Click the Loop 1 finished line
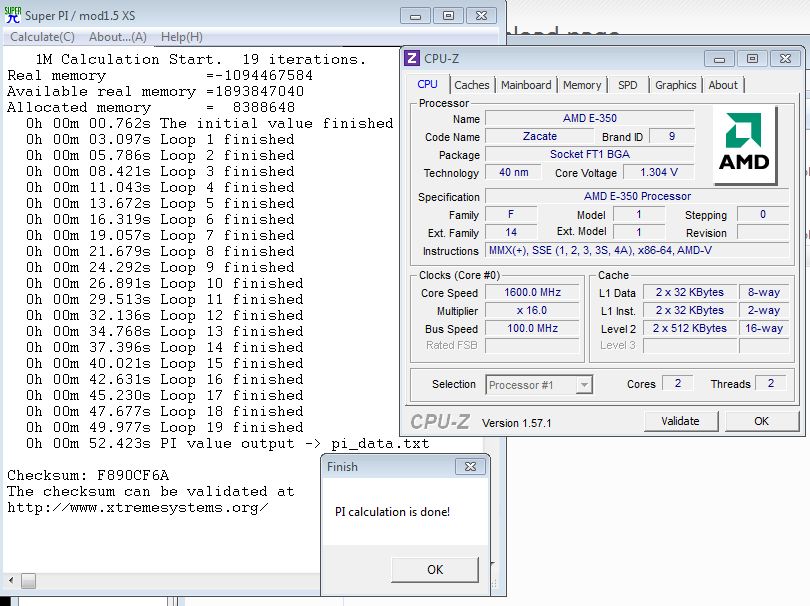Screen dimensions: 810x606 pyautogui.click(x=160, y=139)
